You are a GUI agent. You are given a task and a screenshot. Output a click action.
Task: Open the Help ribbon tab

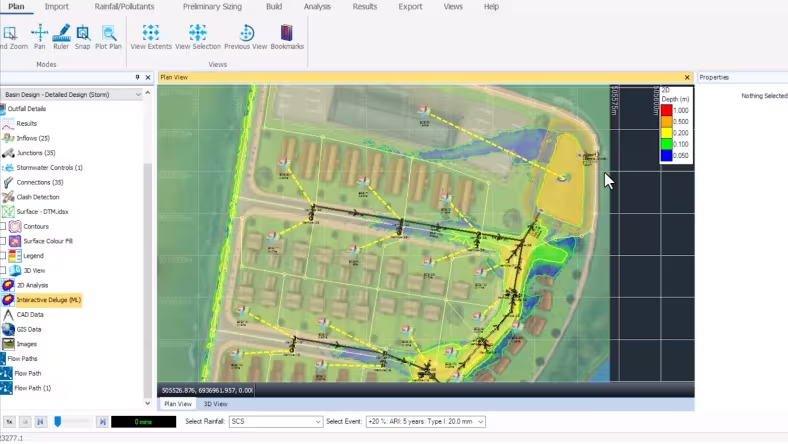(x=491, y=7)
